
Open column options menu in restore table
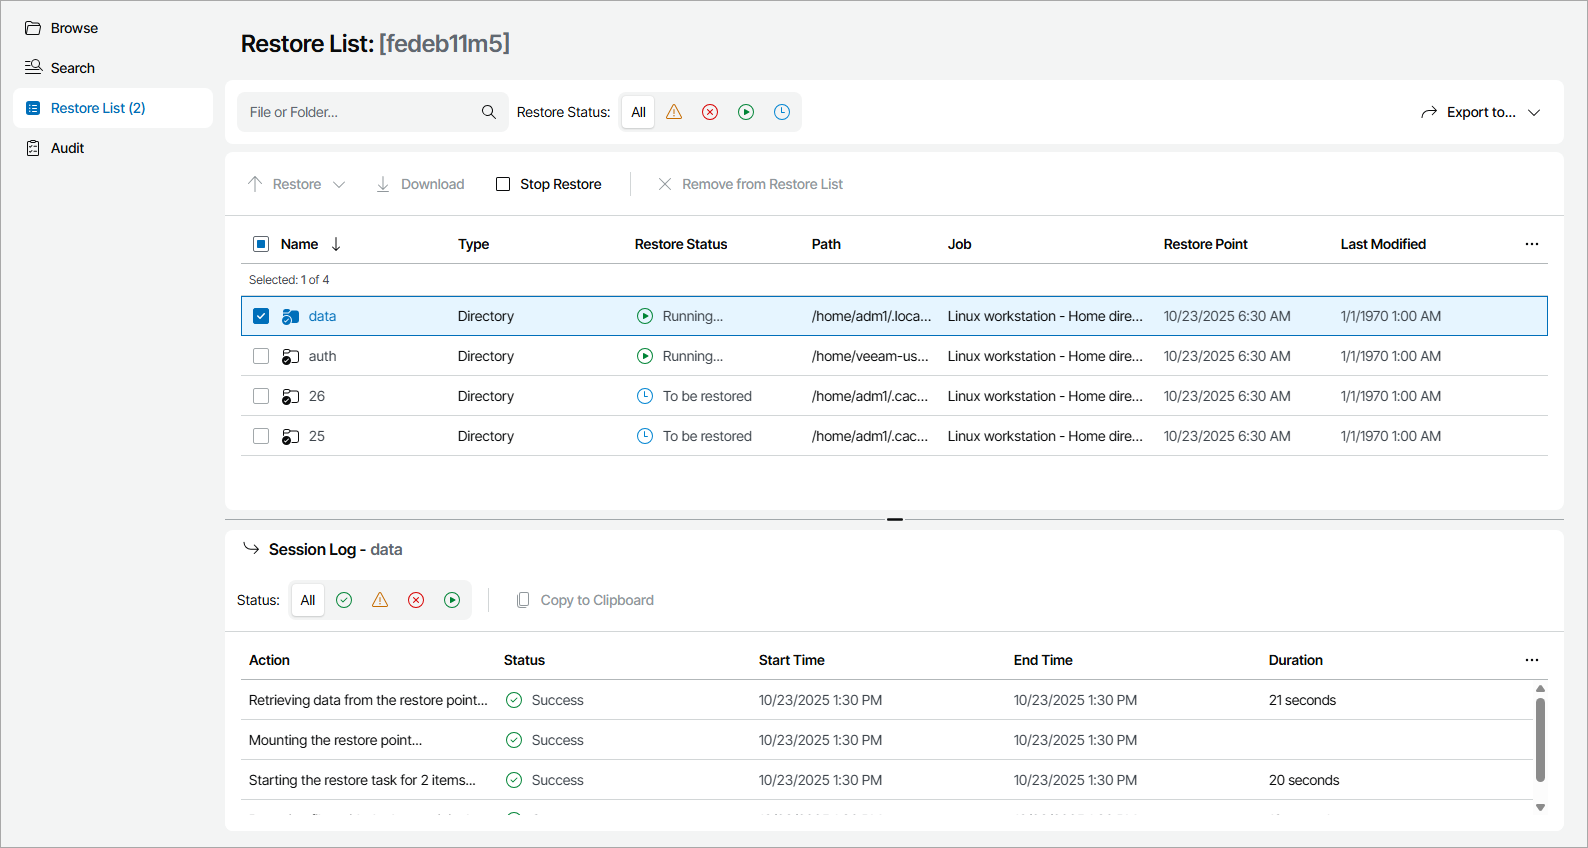click(1531, 244)
